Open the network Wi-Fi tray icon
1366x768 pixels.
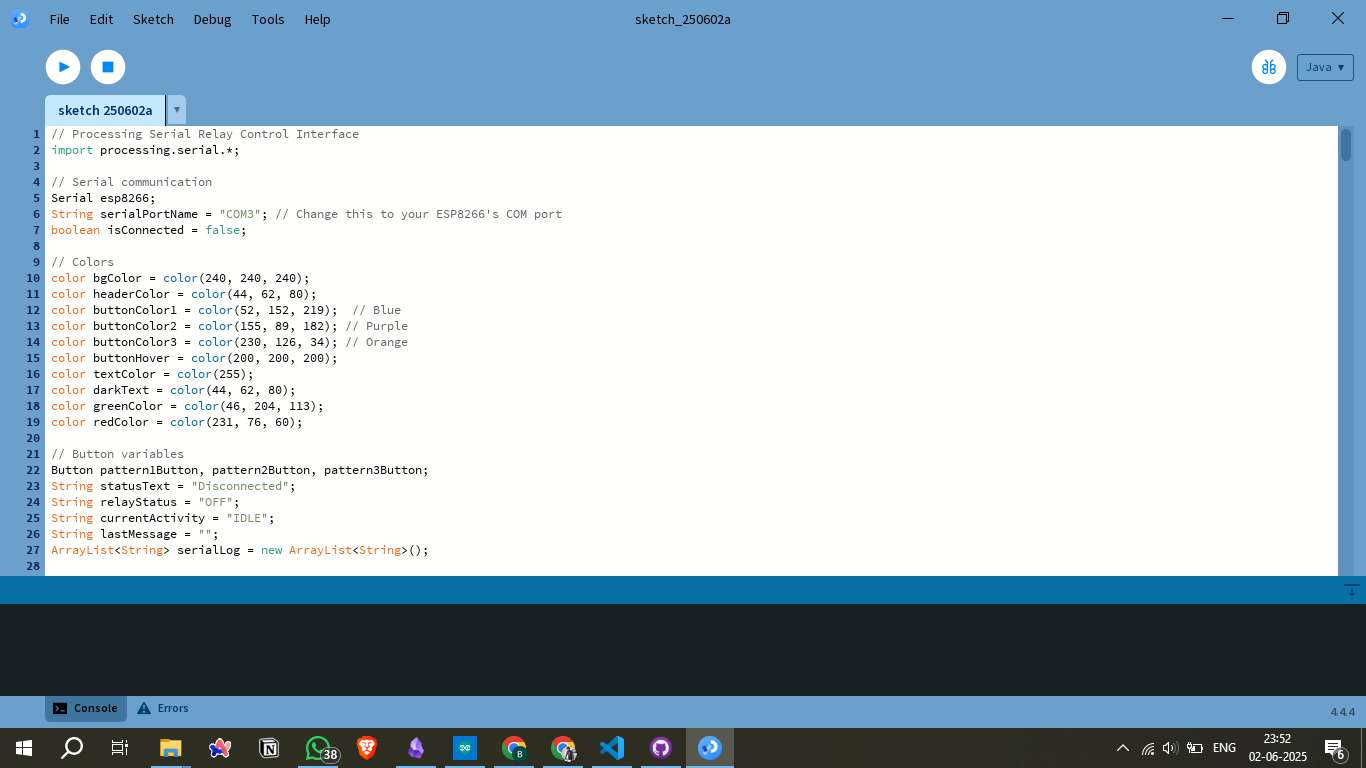[x=1147, y=748]
